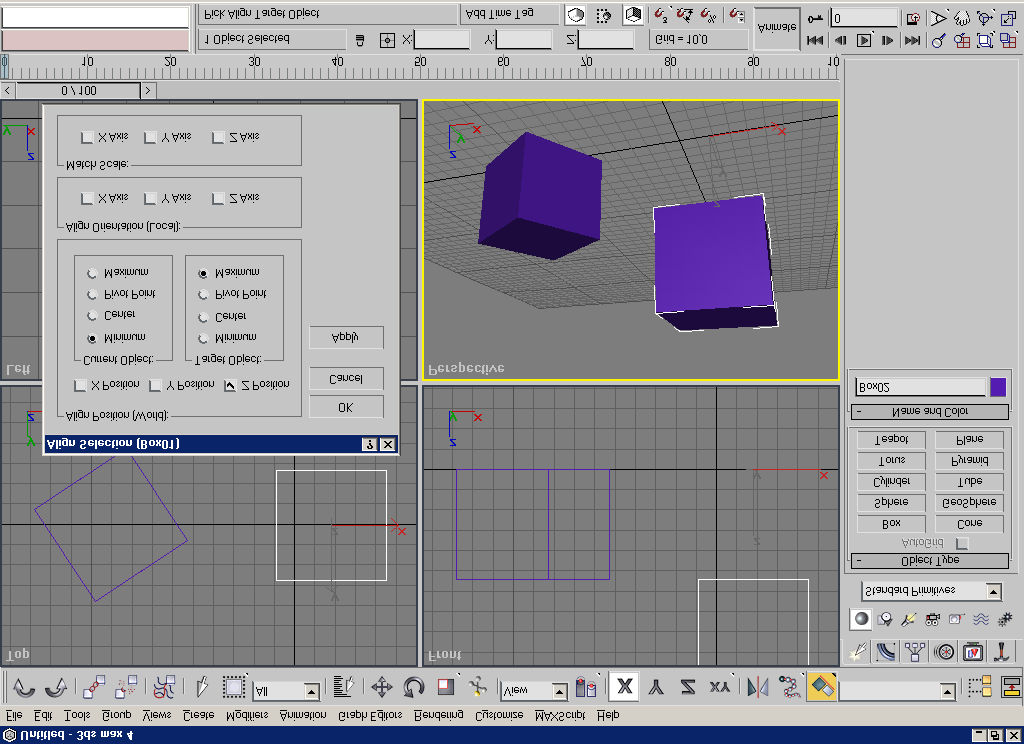The height and width of the screenshot is (744, 1024).
Task: Choose the Bind to Space Warp tool
Action: (x=164, y=687)
